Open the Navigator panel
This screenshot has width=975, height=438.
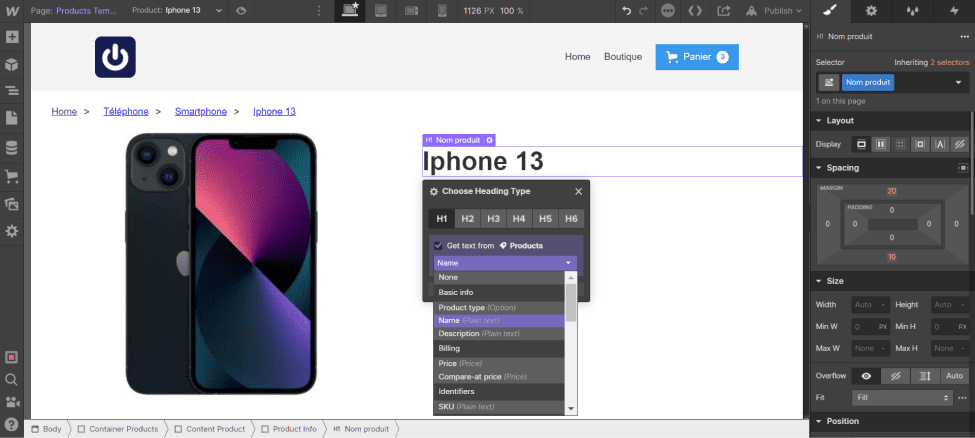11,91
